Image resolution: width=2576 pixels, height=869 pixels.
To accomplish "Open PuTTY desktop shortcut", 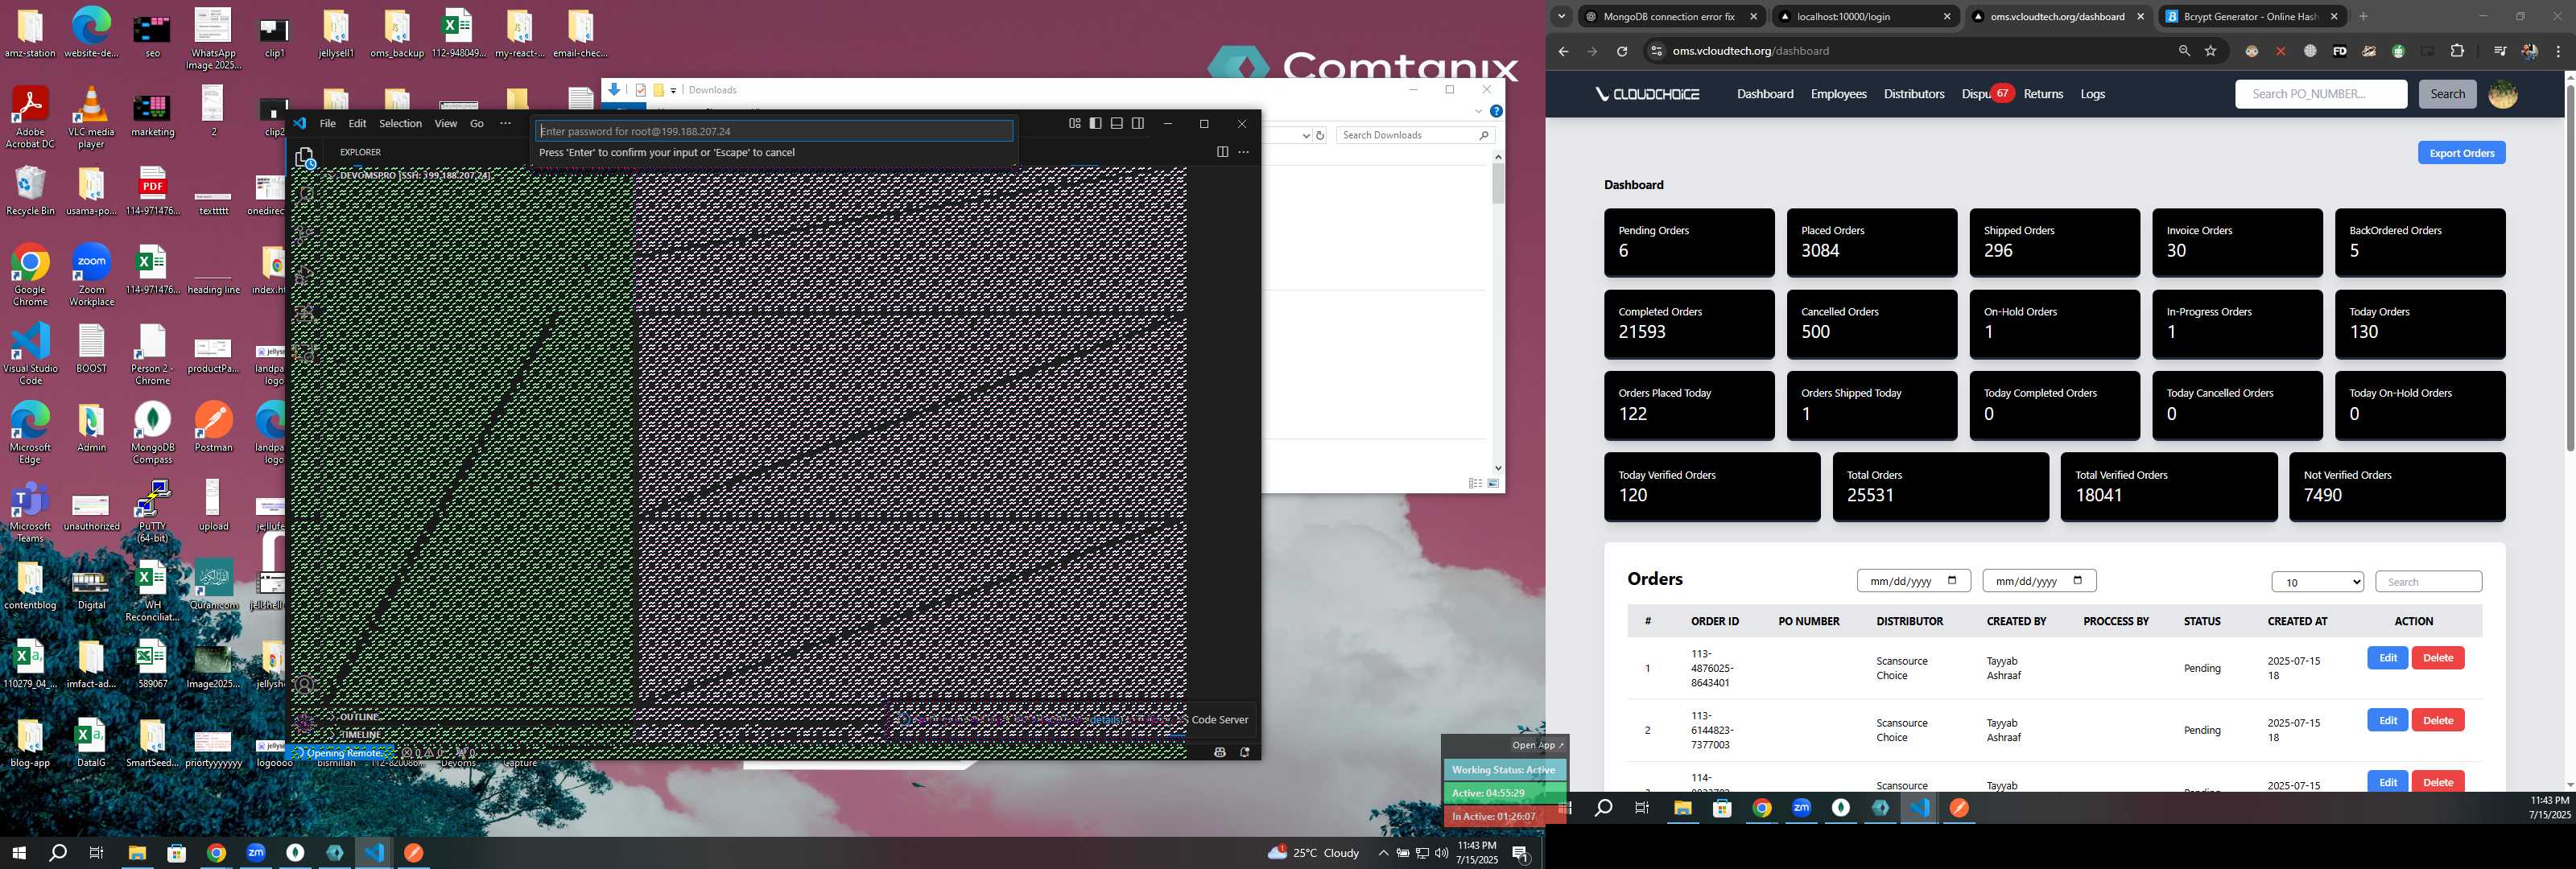I will [152, 511].
